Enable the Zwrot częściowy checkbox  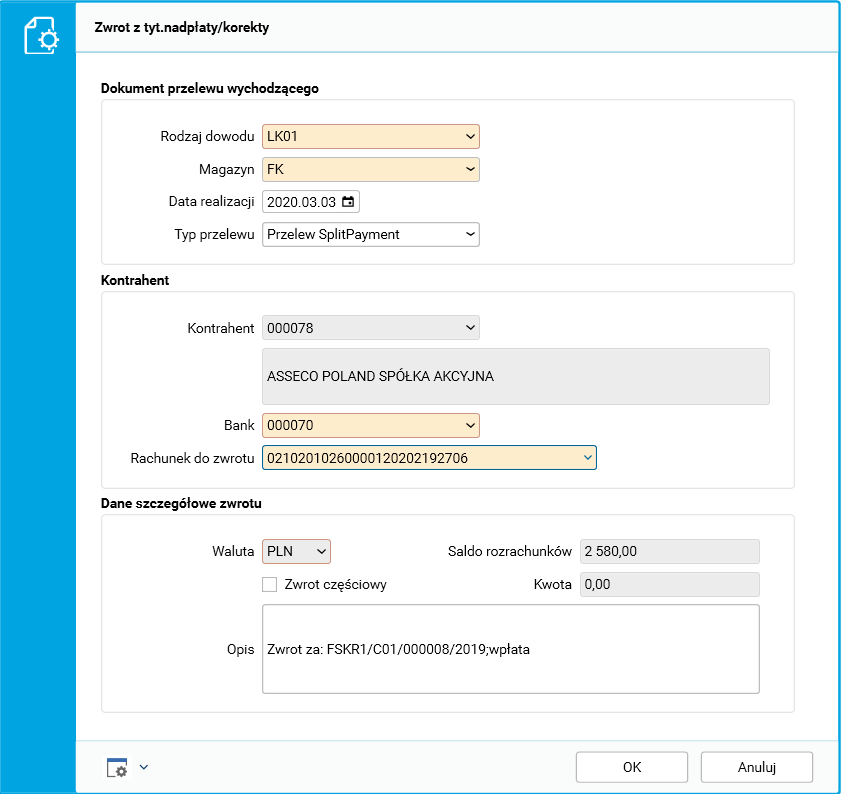pyautogui.click(x=269, y=584)
